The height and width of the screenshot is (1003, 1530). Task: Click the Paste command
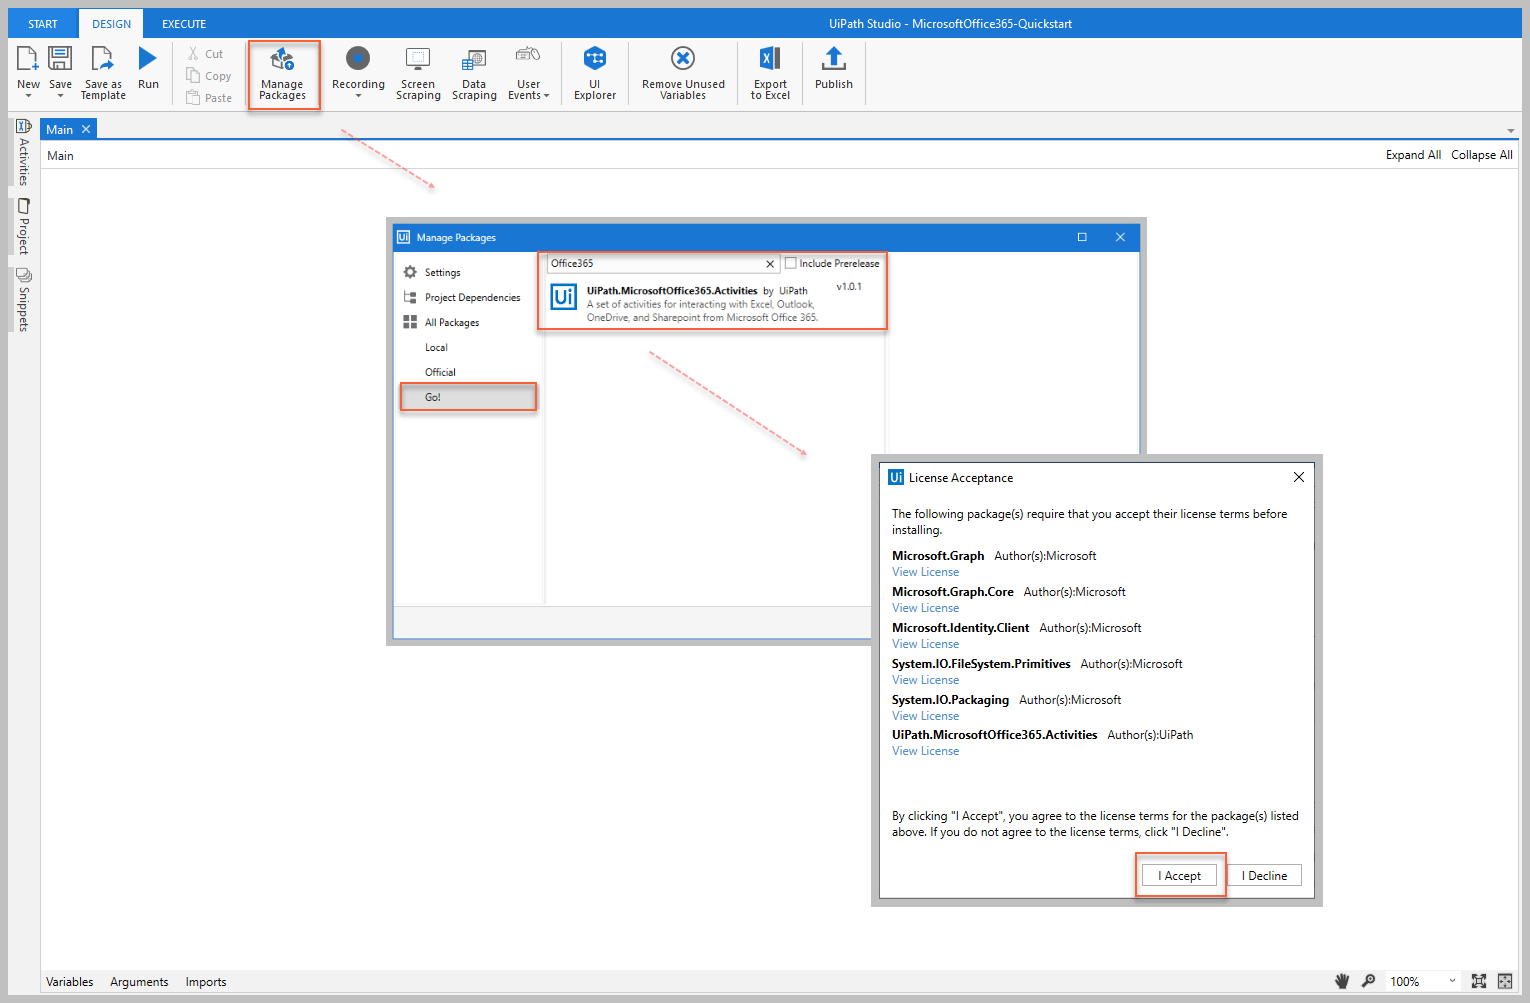209,98
